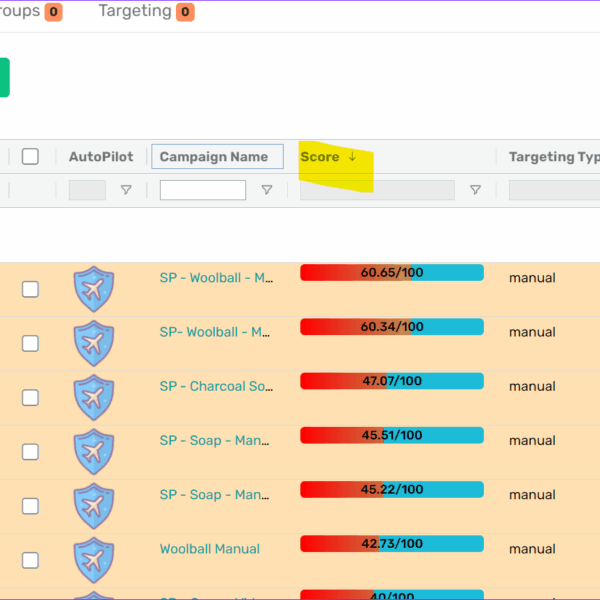This screenshot has height=600, width=600.
Task: Check the SP - Charcoal campaign row
Action: (x=30, y=398)
